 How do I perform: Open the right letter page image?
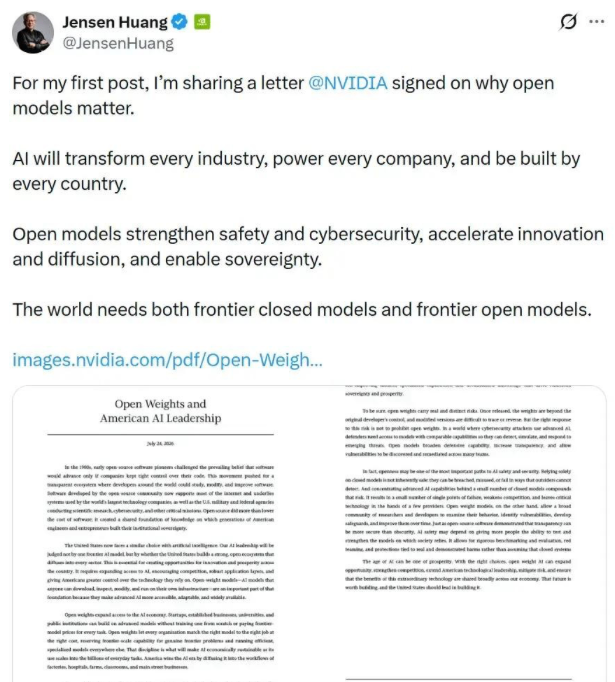pos(458,534)
